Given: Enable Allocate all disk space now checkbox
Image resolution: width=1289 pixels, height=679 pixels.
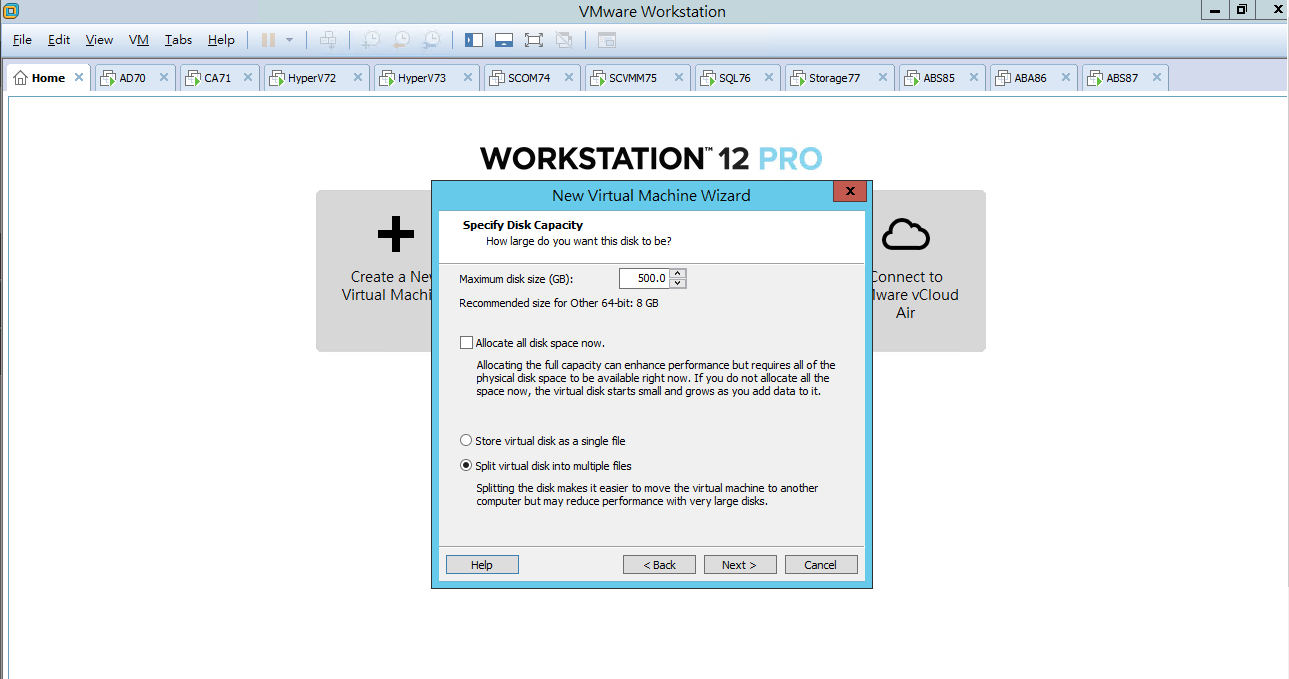Looking at the screenshot, I should click(x=466, y=343).
